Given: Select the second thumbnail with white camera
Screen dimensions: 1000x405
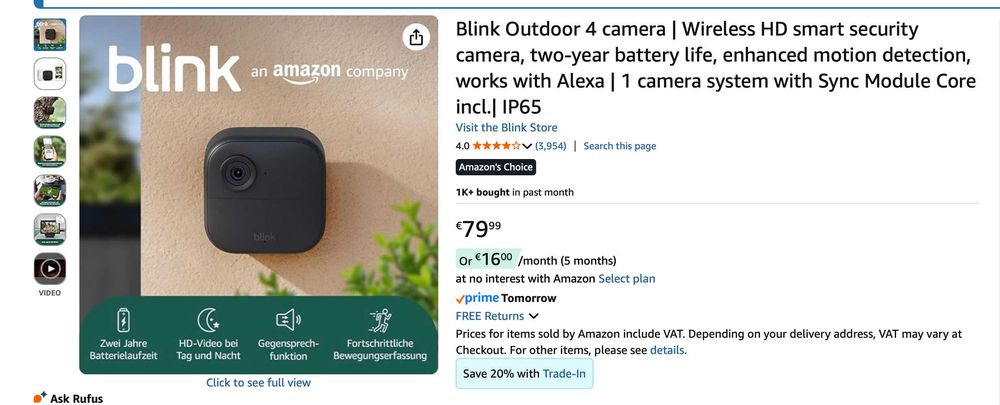Looking at the screenshot, I should [x=50, y=73].
